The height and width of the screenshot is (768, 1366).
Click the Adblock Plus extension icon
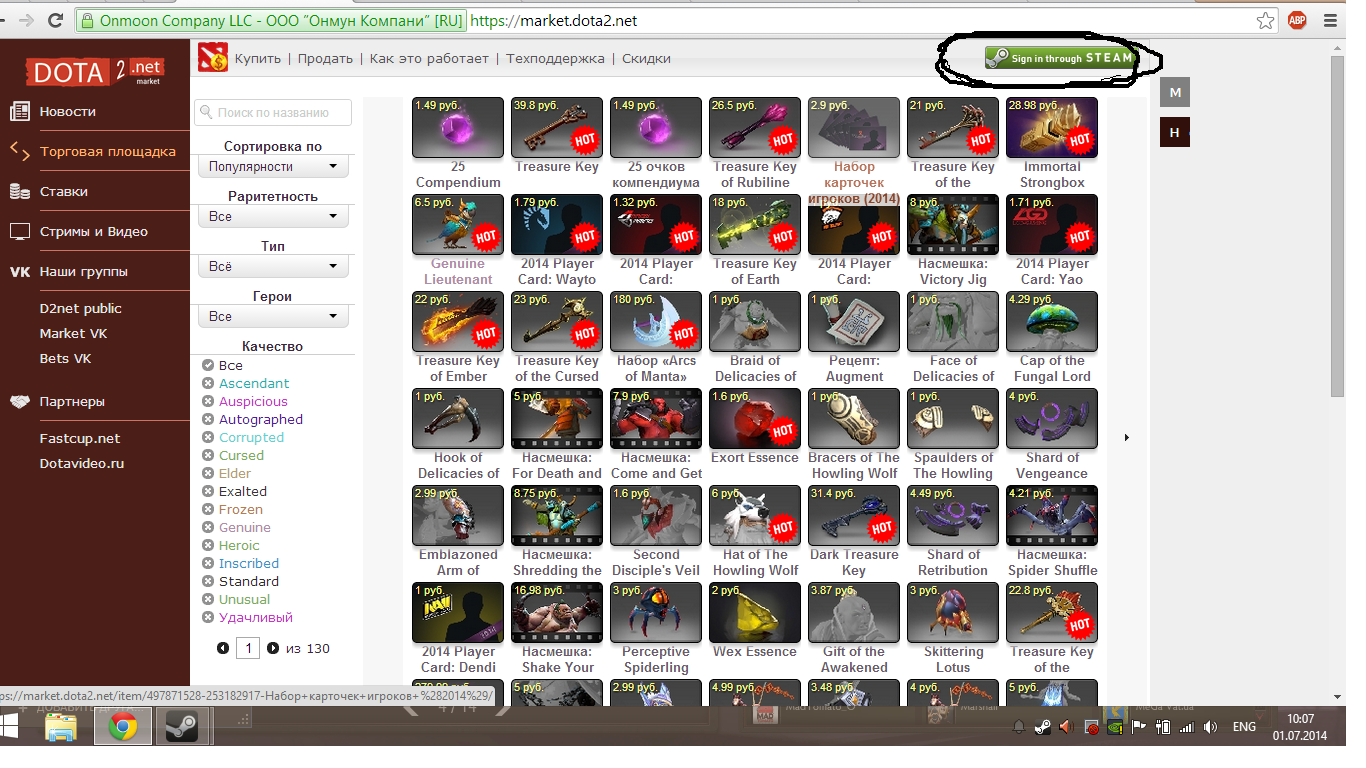(1297, 20)
